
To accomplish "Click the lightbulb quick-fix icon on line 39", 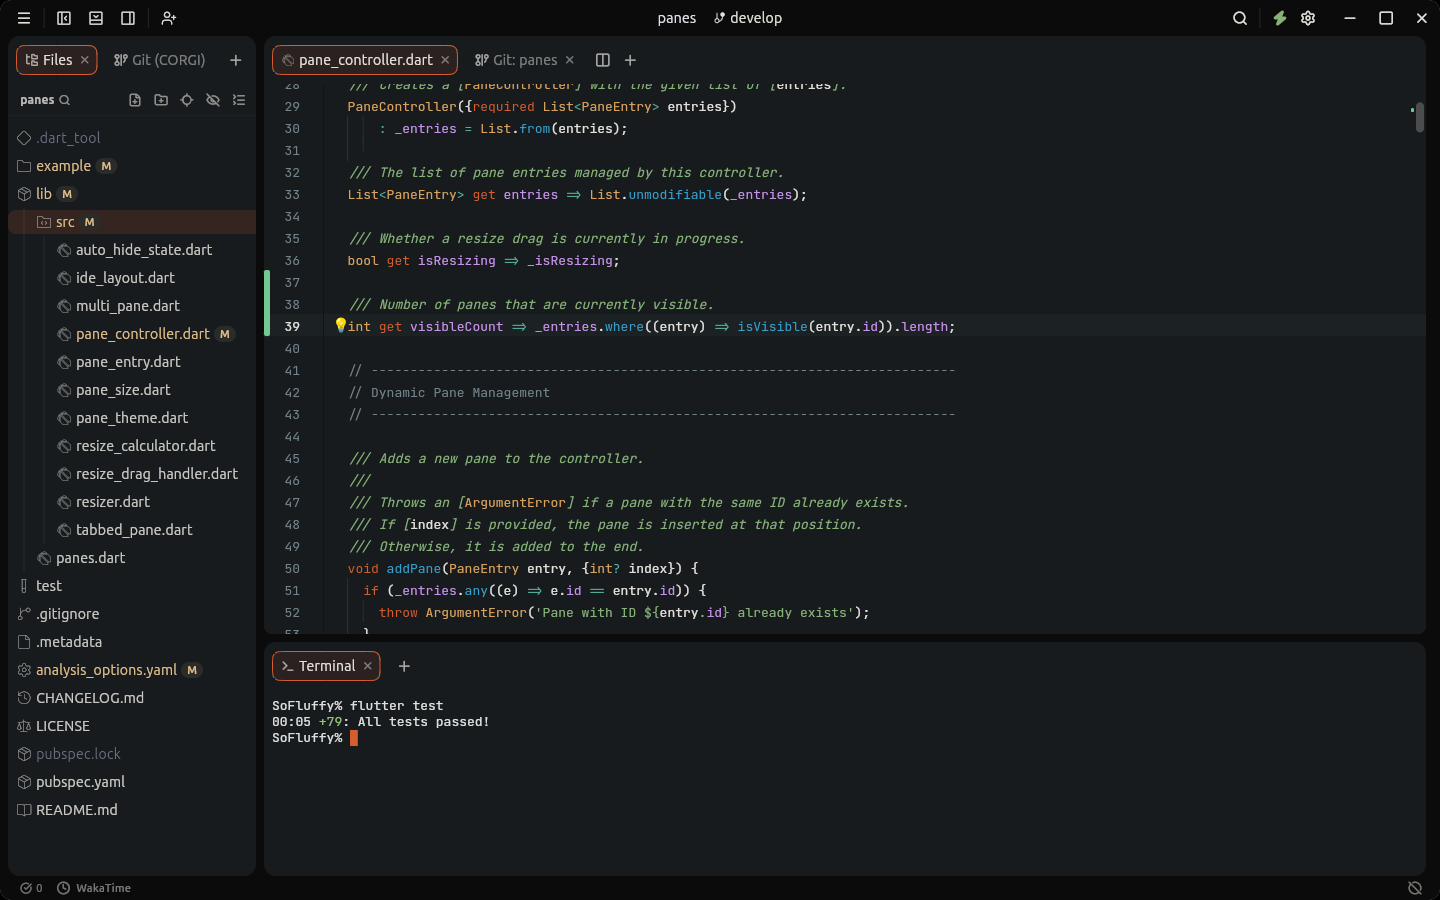I will [x=340, y=325].
